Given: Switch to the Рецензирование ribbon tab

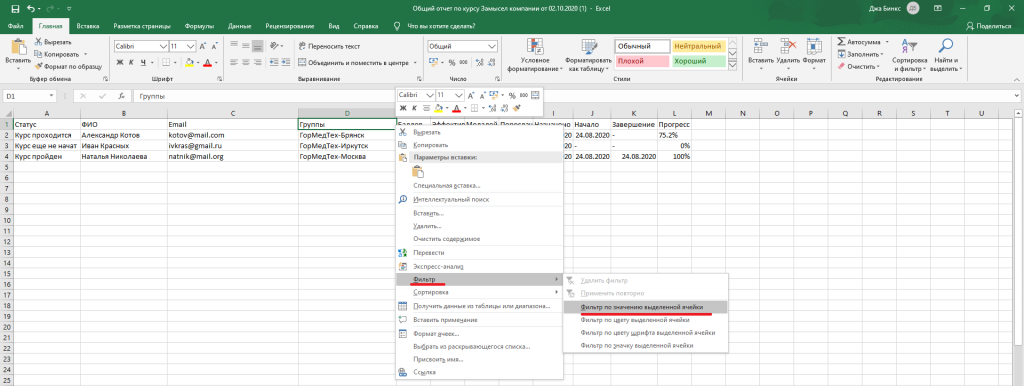Looking at the screenshot, I should pos(290,26).
